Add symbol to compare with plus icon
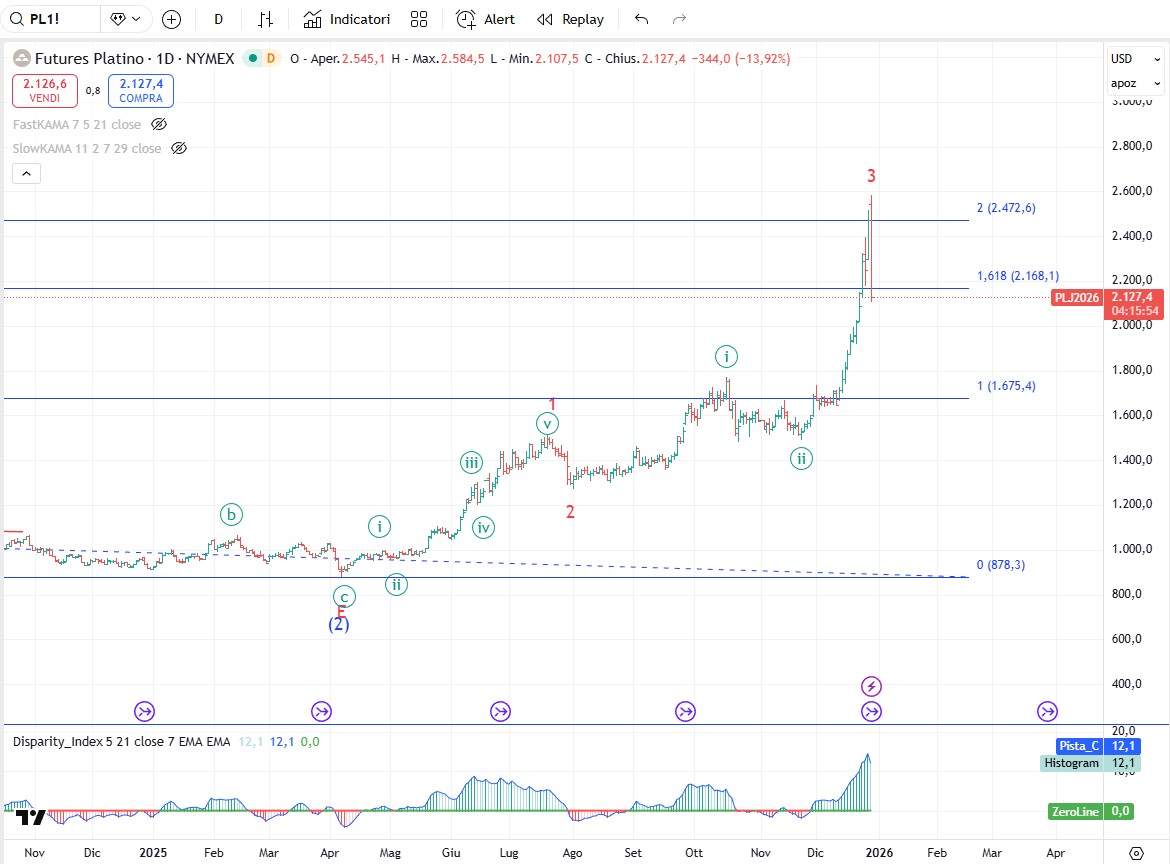The height and width of the screenshot is (864, 1170). click(172, 19)
